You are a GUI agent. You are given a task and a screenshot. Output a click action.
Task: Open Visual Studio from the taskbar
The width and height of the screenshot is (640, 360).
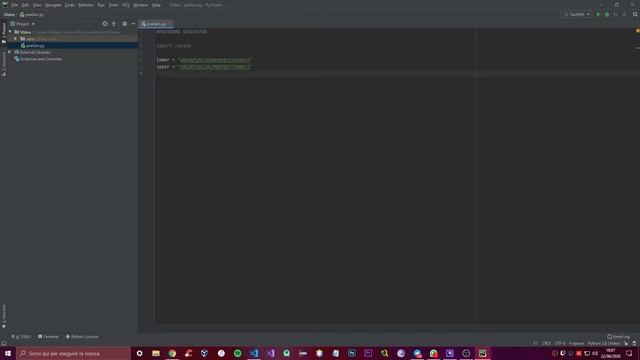(x=270, y=353)
